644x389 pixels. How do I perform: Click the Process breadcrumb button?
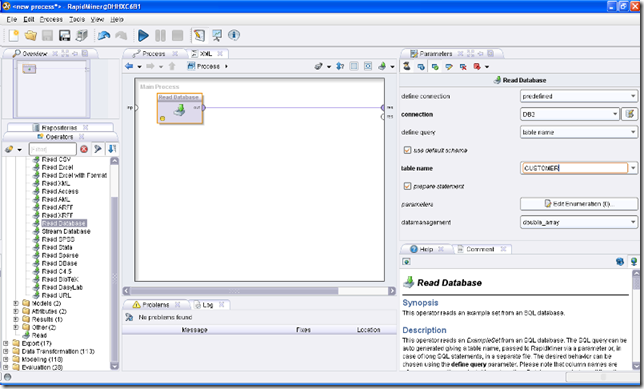[x=204, y=66]
